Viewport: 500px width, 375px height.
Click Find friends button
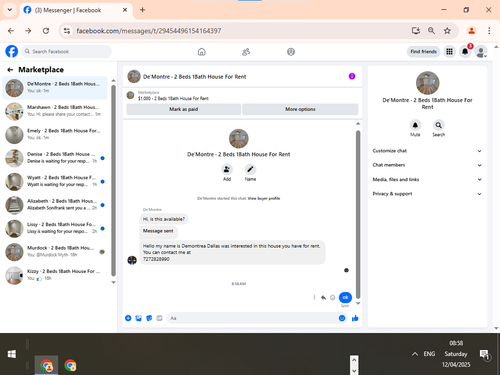423,51
